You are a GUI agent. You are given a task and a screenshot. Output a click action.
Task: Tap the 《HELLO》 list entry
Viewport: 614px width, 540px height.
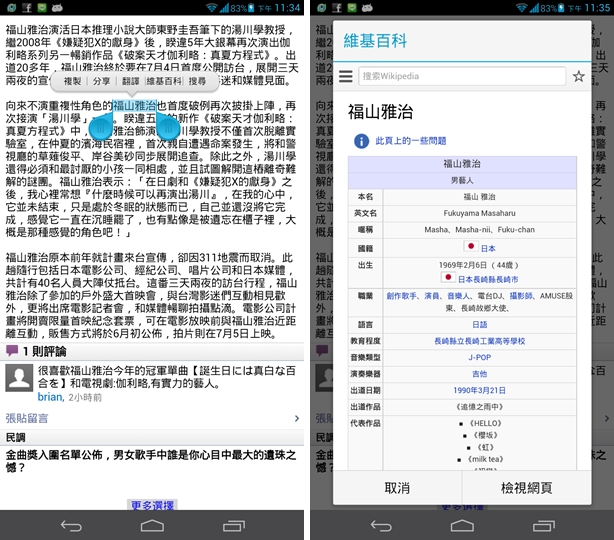tap(486, 423)
